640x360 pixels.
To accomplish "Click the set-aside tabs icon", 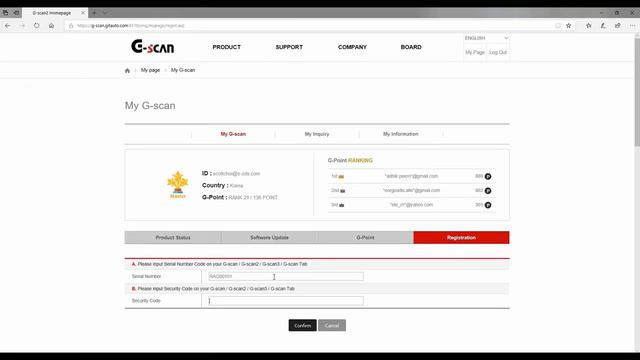I will [x=16, y=13].
